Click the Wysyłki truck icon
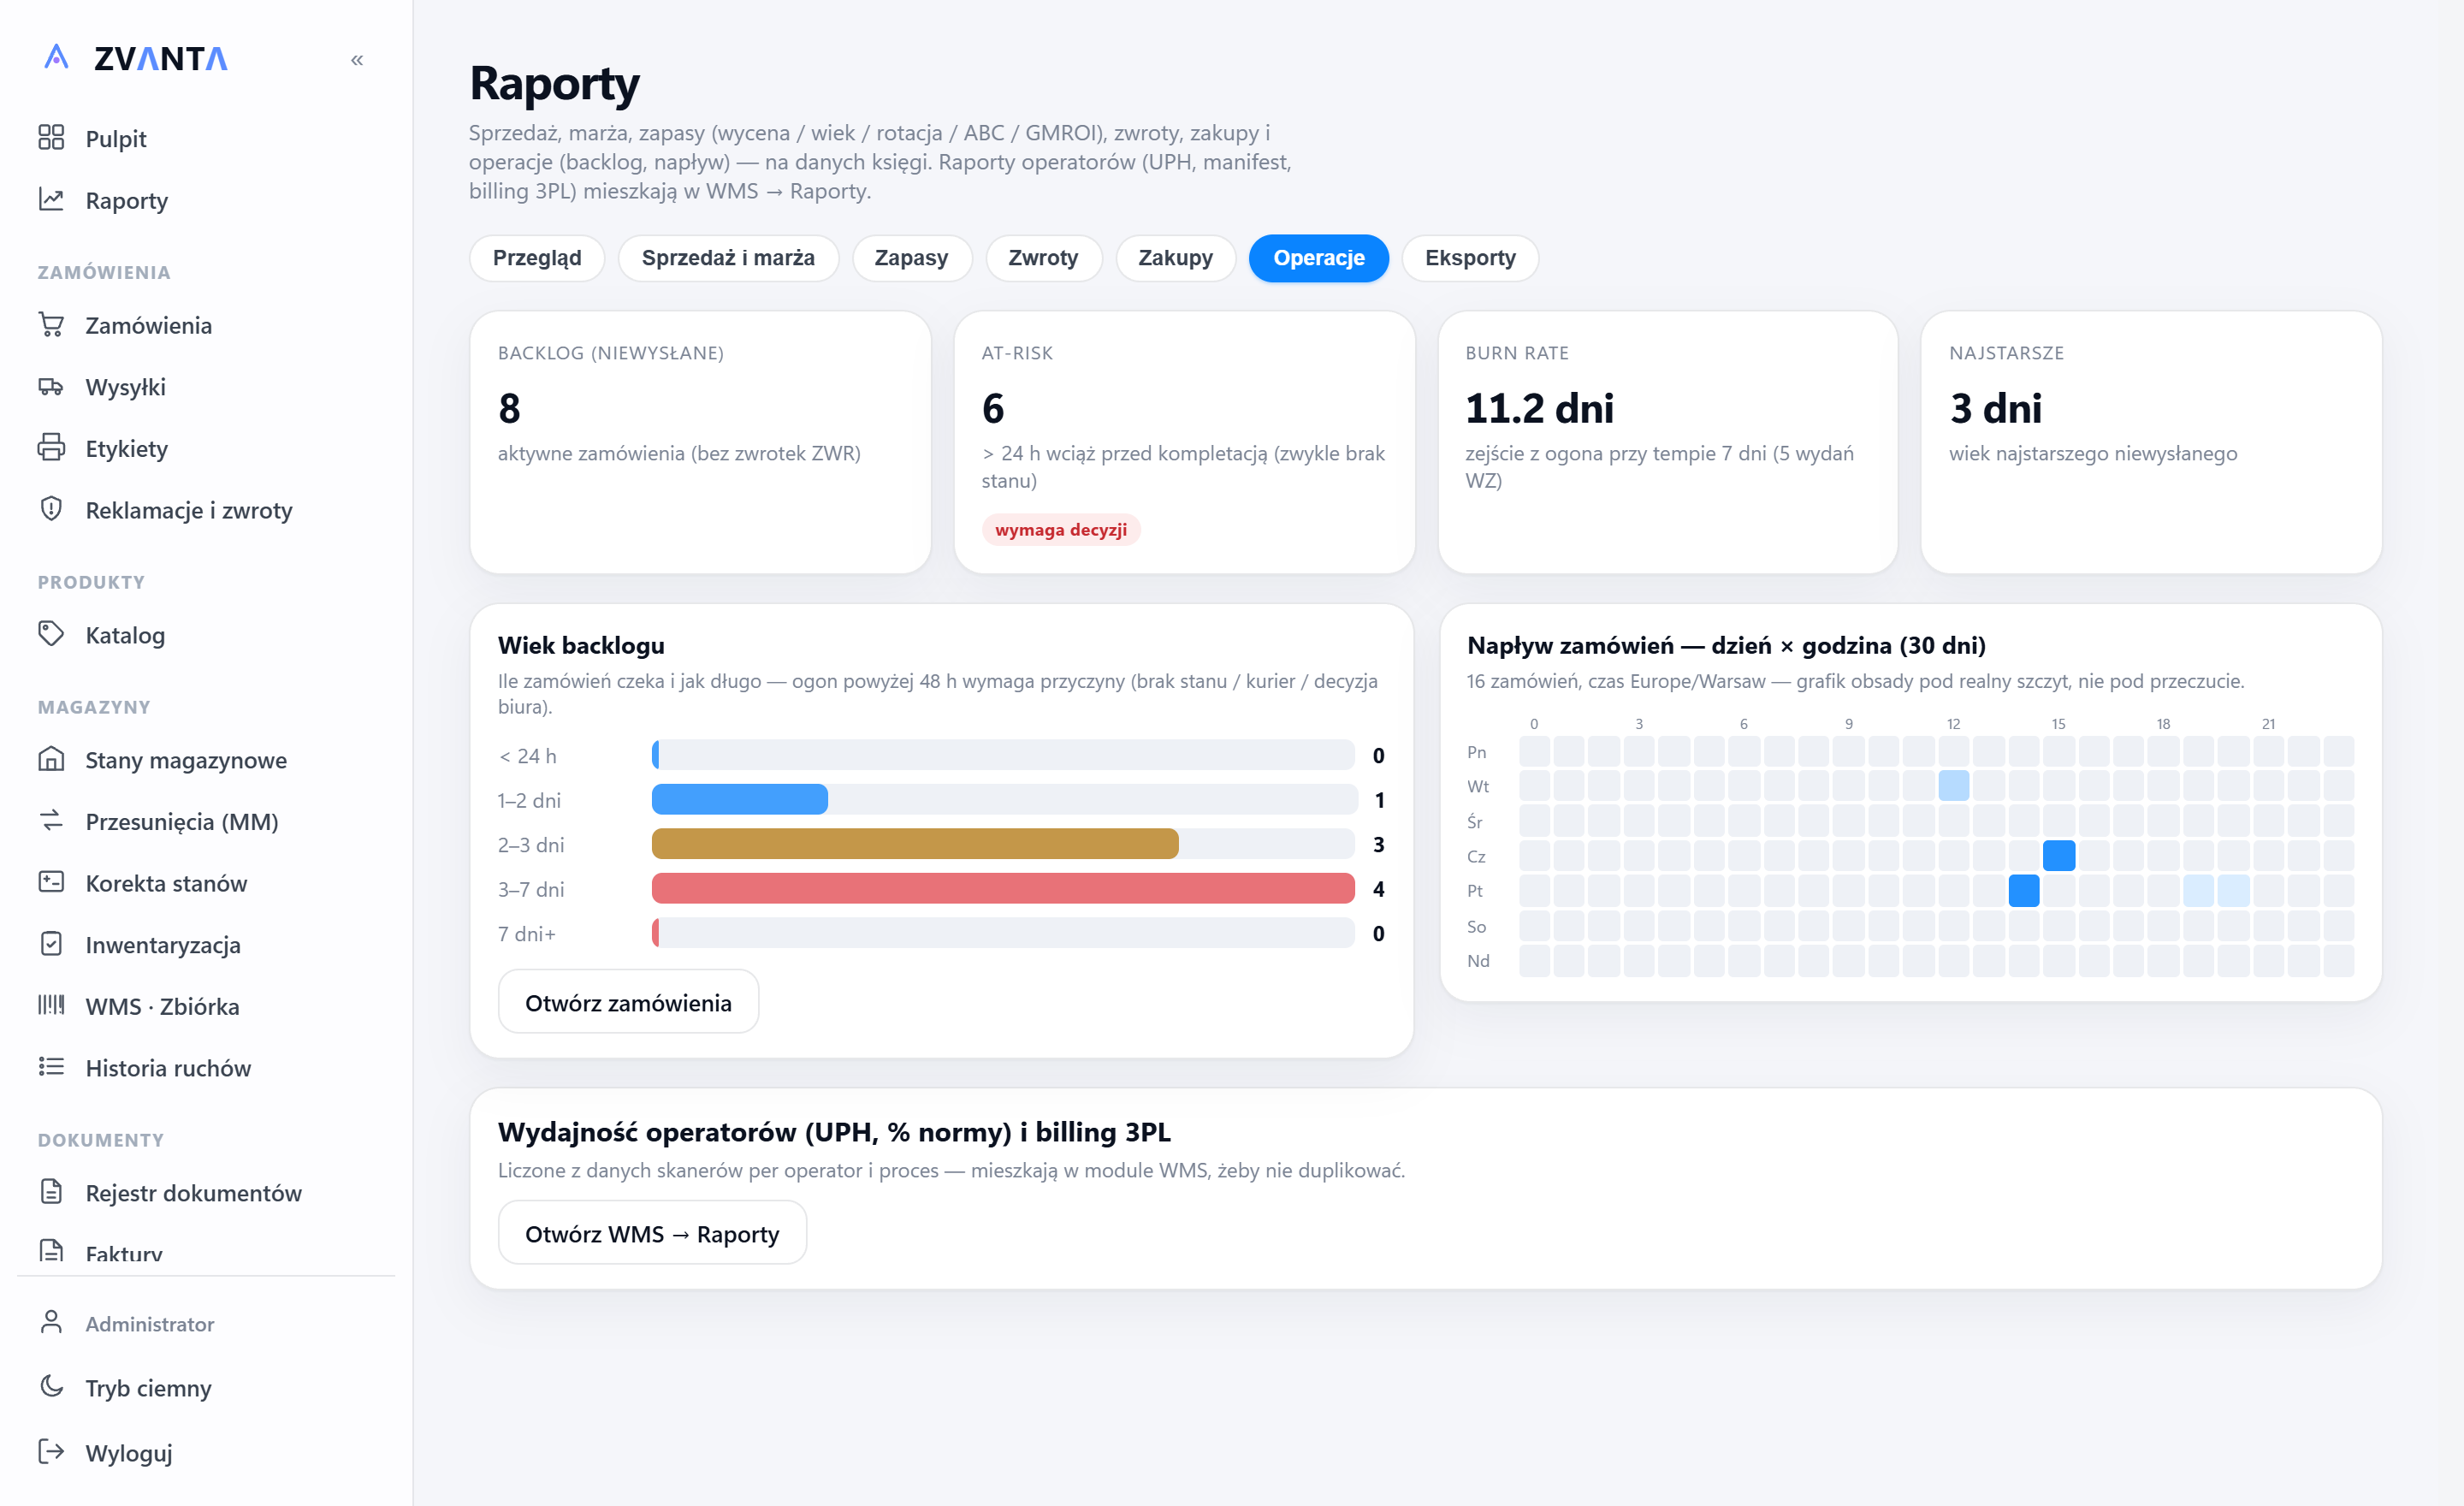 coord(51,387)
